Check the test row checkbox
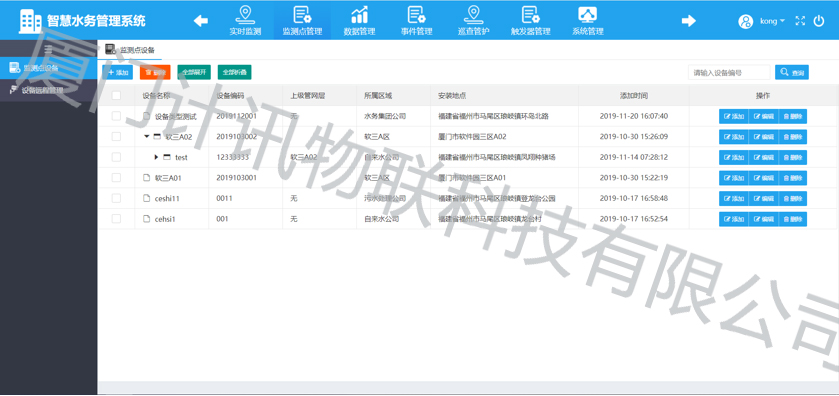The width and height of the screenshot is (839, 396). pos(116,157)
